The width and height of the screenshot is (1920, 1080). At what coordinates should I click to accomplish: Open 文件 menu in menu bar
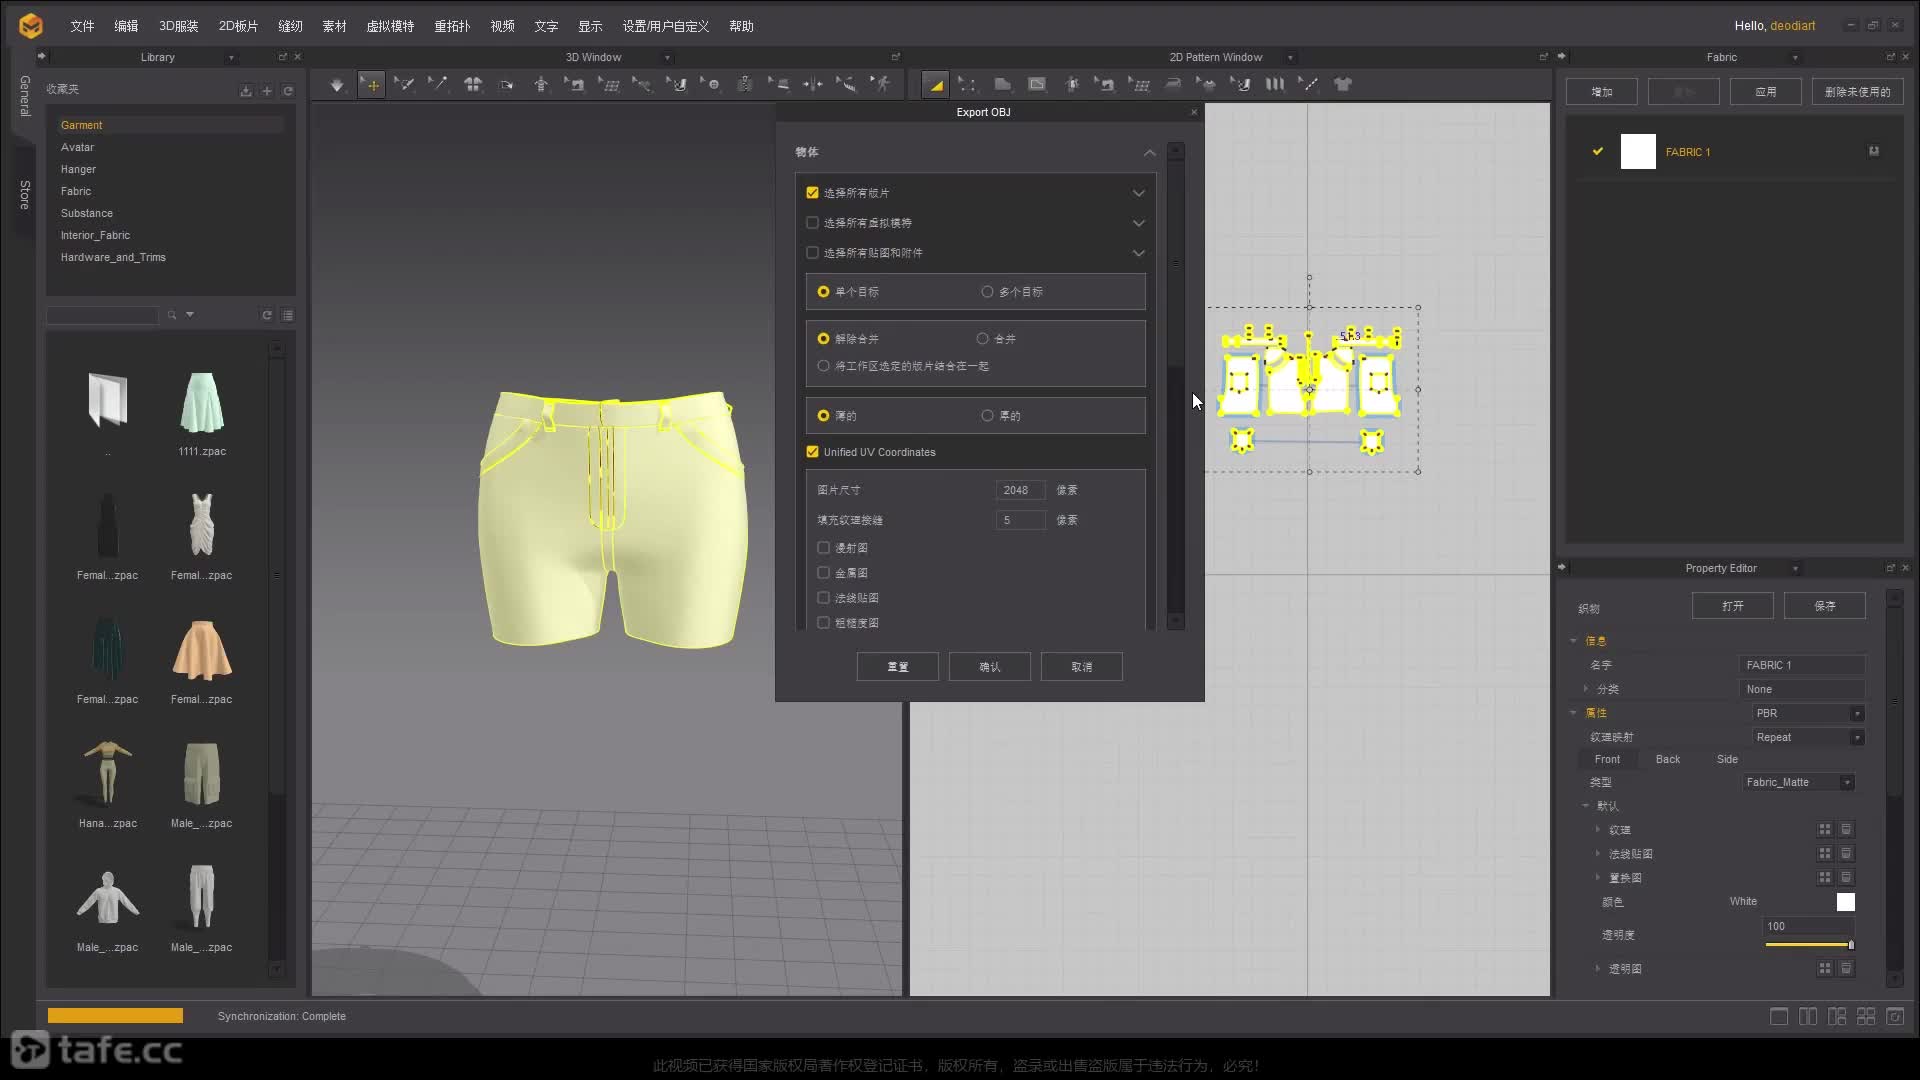tap(82, 25)
